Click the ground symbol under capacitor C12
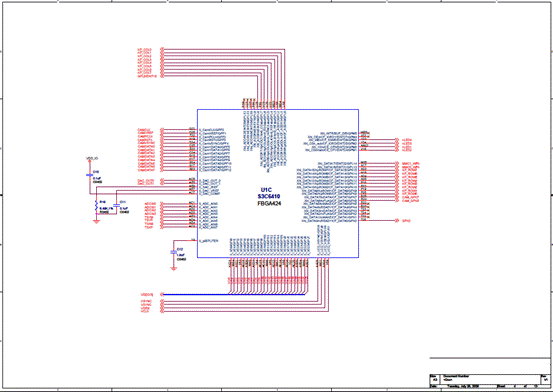The width and height of the screenshot is (553, 392). point(173,269)
